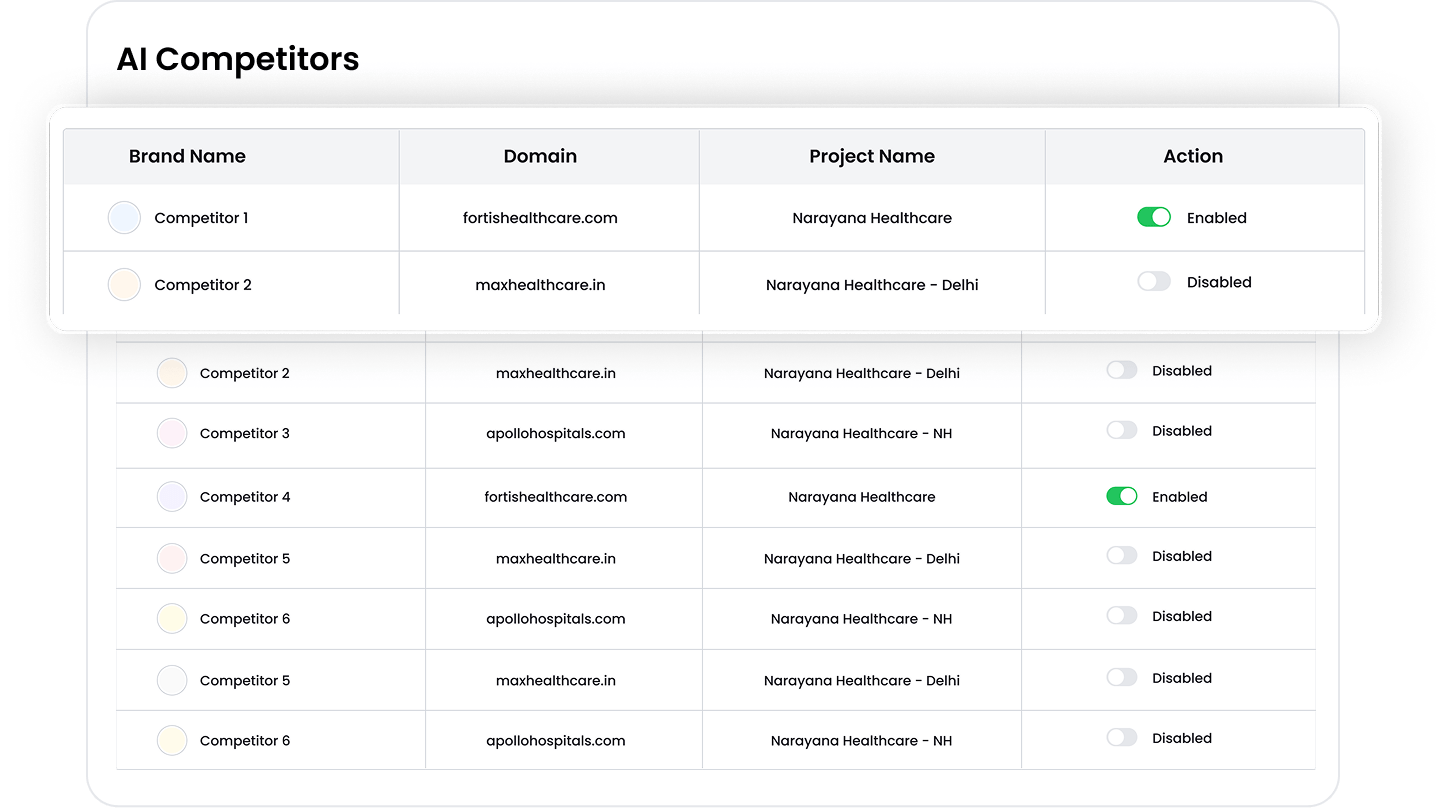This screenshot has width=1444, height=808.
Task: Disable the Competitor 1 enabled toggle
Action: coord(1153,218)
